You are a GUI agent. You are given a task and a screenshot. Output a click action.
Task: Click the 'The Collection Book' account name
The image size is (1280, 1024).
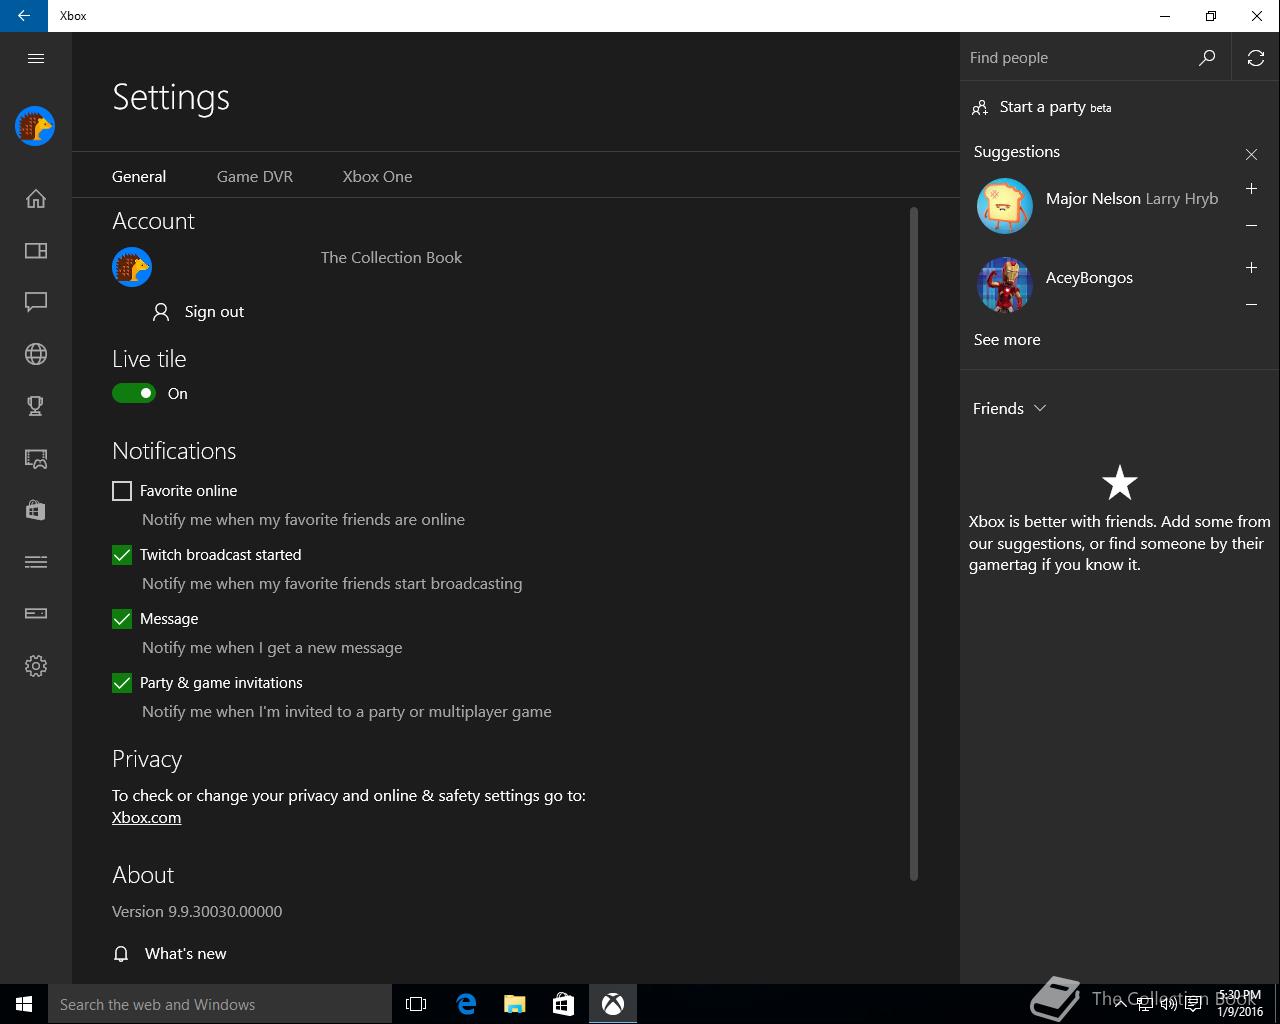391,257
